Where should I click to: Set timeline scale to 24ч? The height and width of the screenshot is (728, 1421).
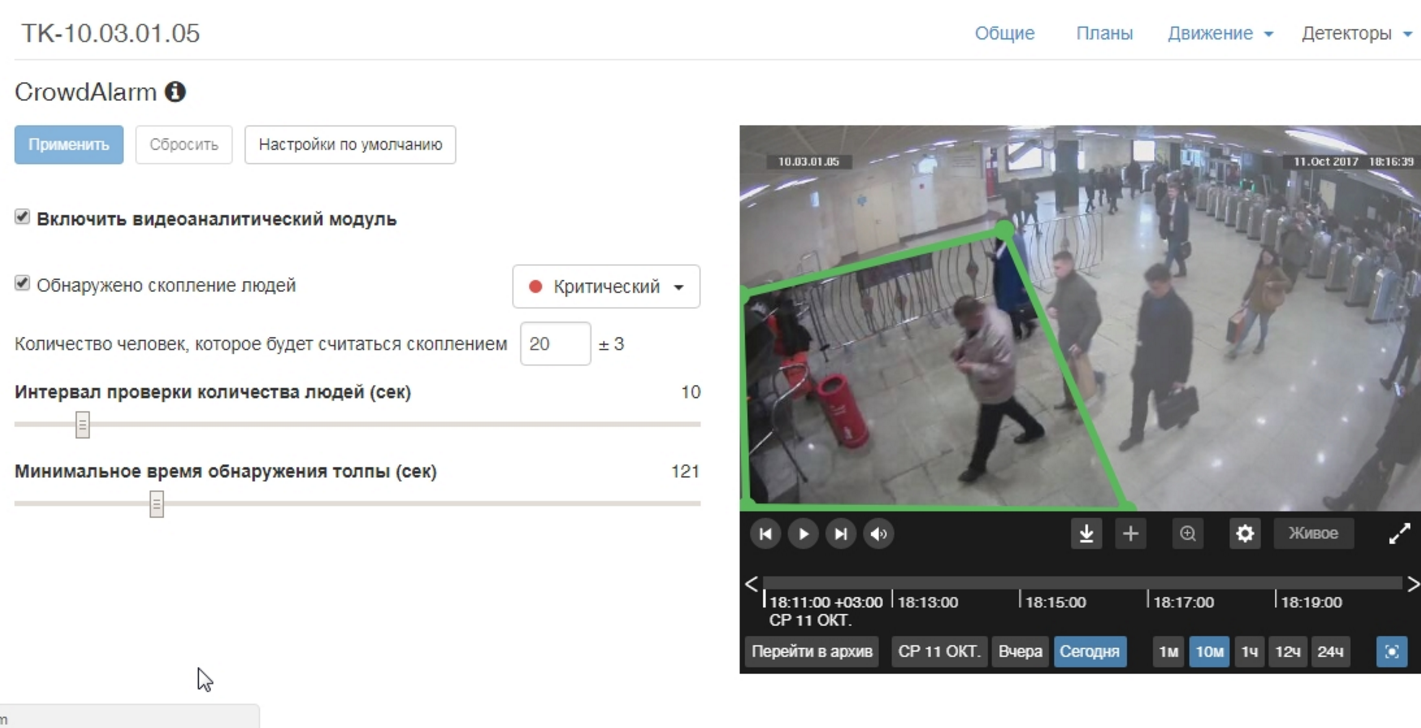point(1330,652)
